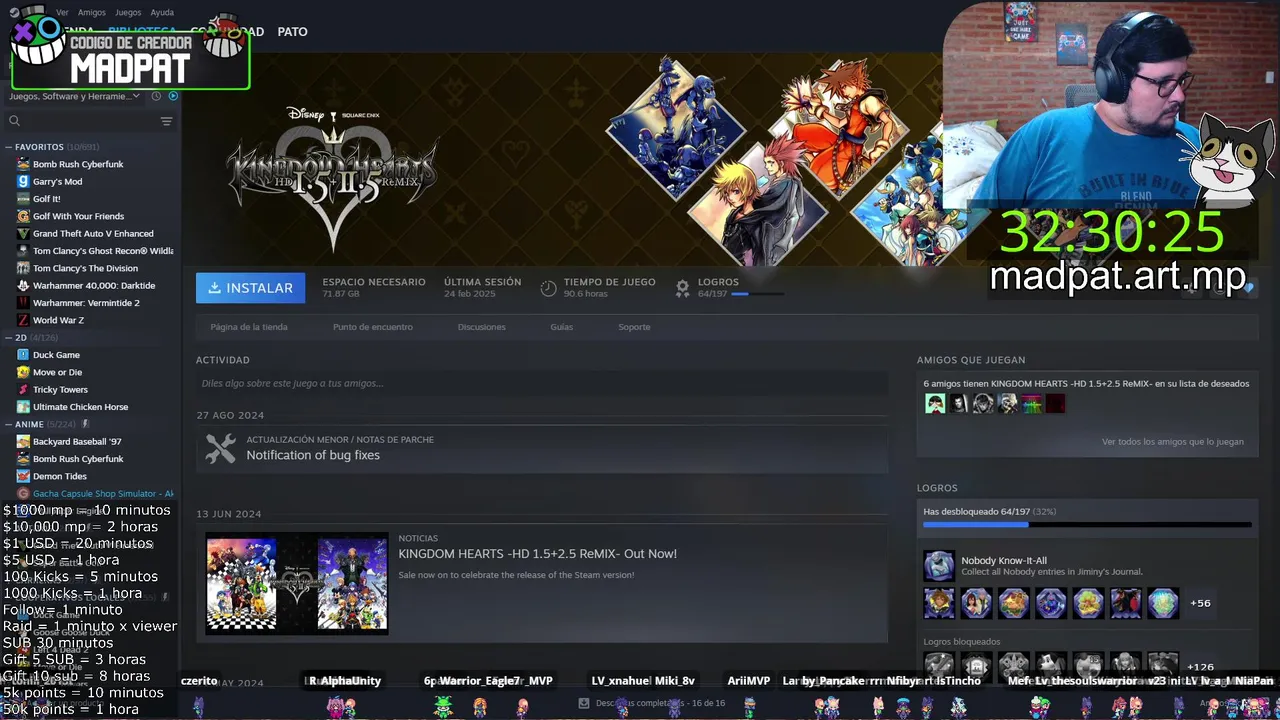Open the Amigos menu
The width and height of the screenshot is (1280, 720).
[x=92, y=13]
